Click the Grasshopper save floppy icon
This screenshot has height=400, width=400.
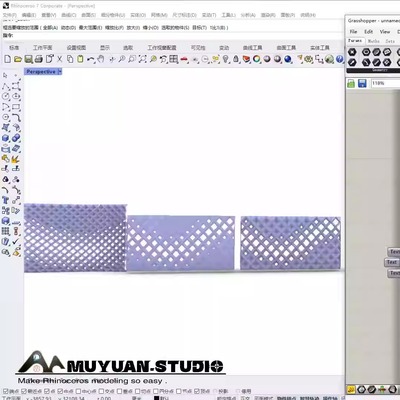pos(362,83)
